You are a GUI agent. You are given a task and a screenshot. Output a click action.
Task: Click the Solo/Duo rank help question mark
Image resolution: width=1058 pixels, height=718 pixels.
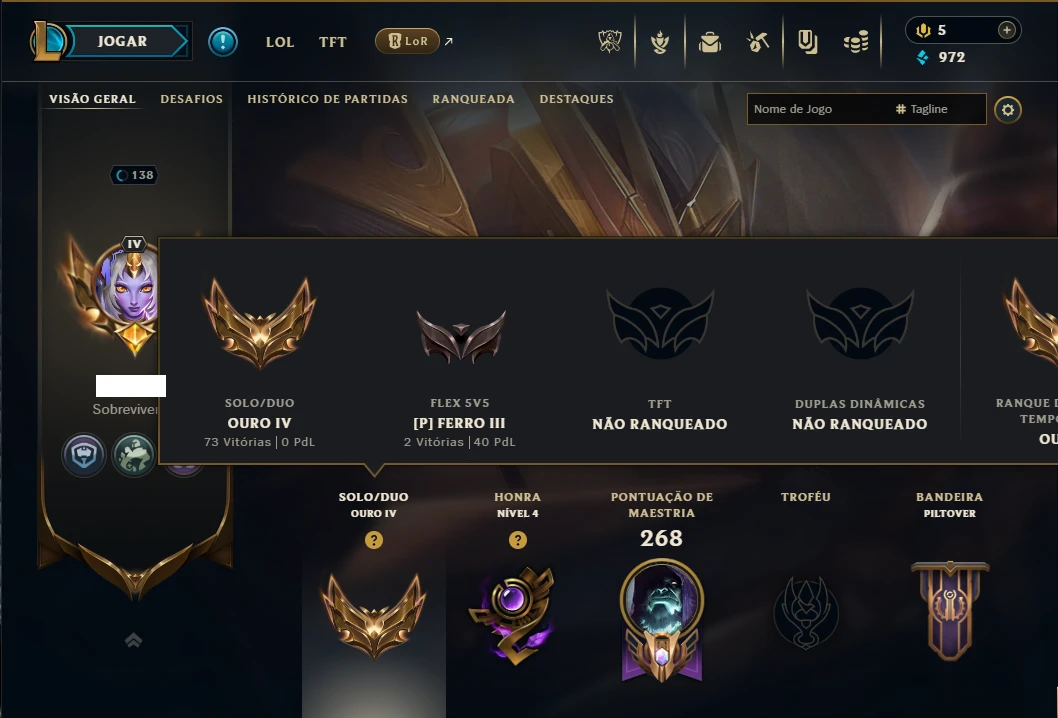374,540
